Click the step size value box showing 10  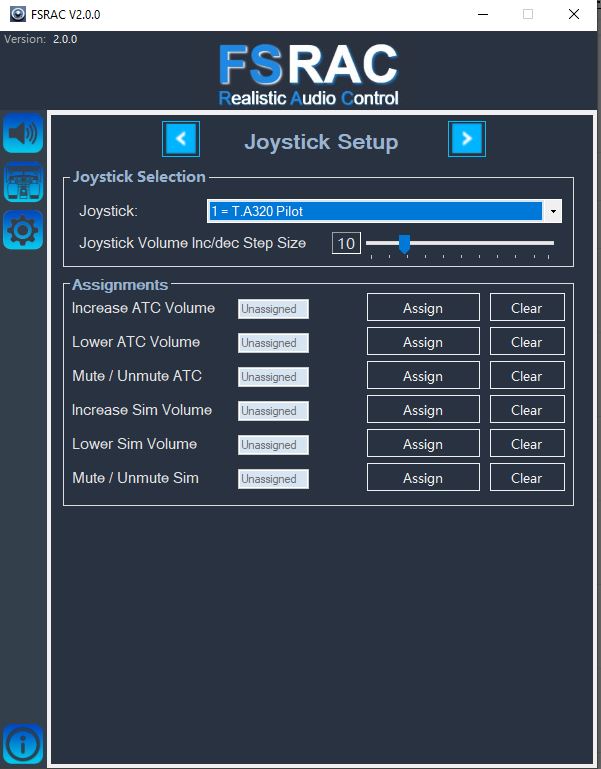(346, 243)
